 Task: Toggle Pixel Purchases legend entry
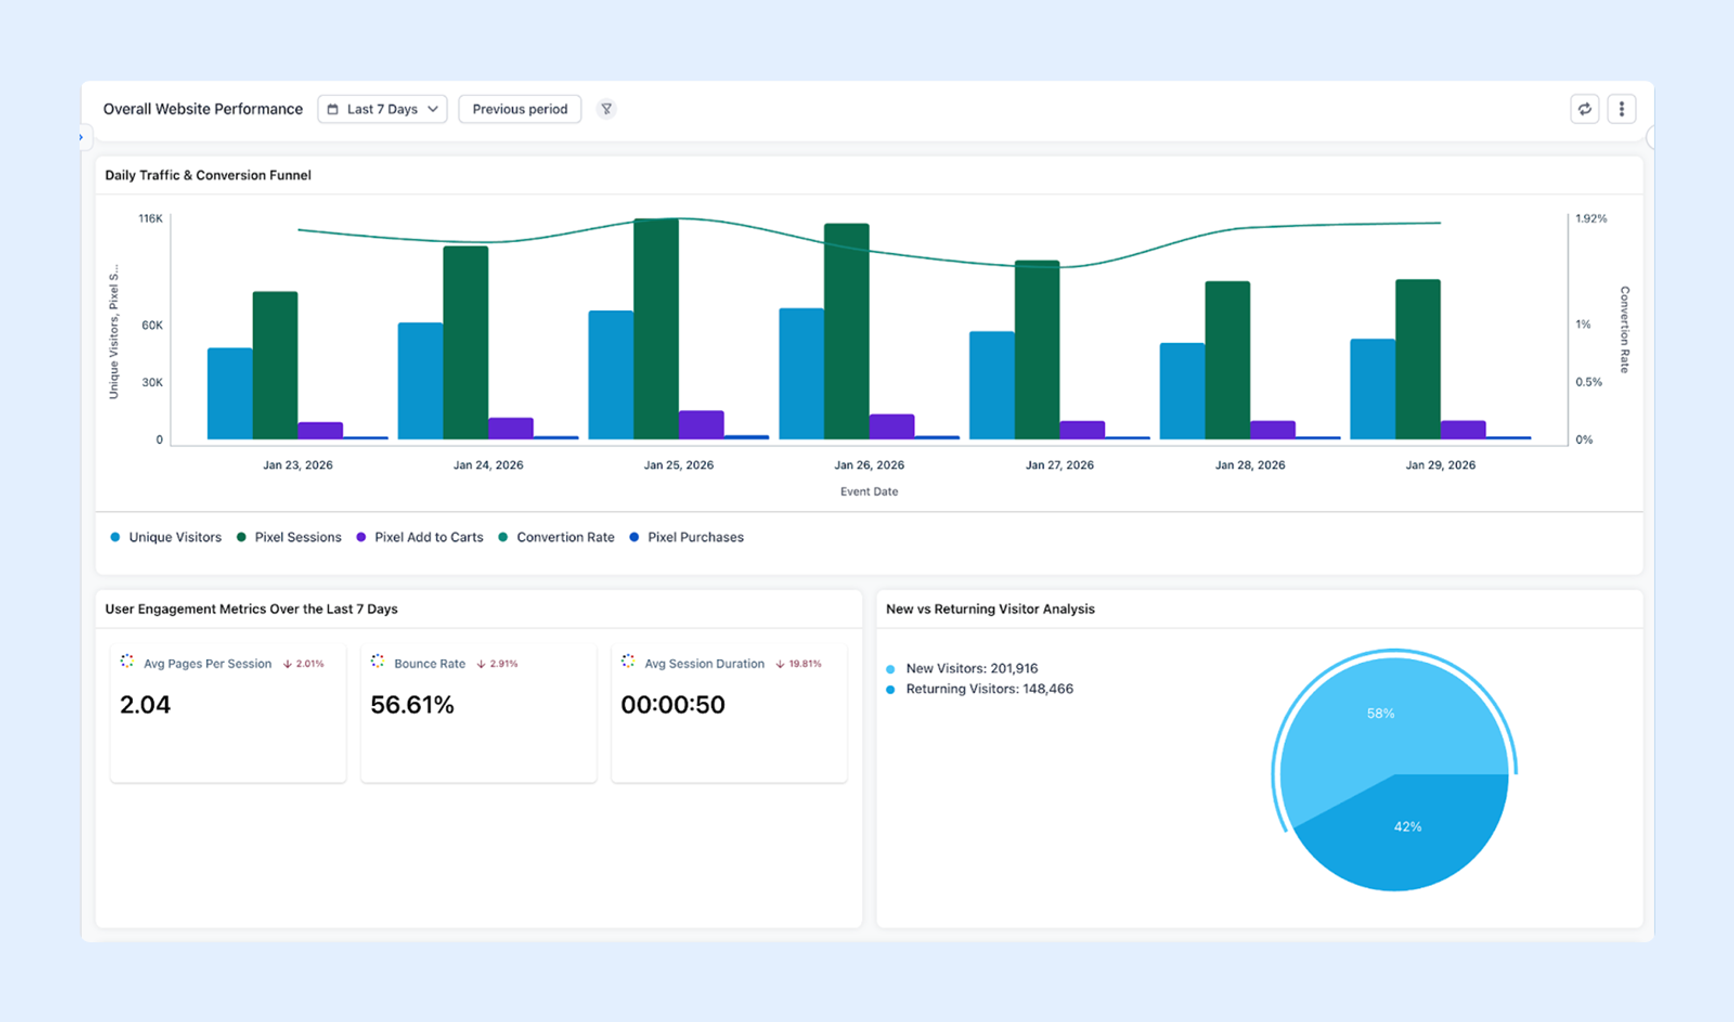687,537
